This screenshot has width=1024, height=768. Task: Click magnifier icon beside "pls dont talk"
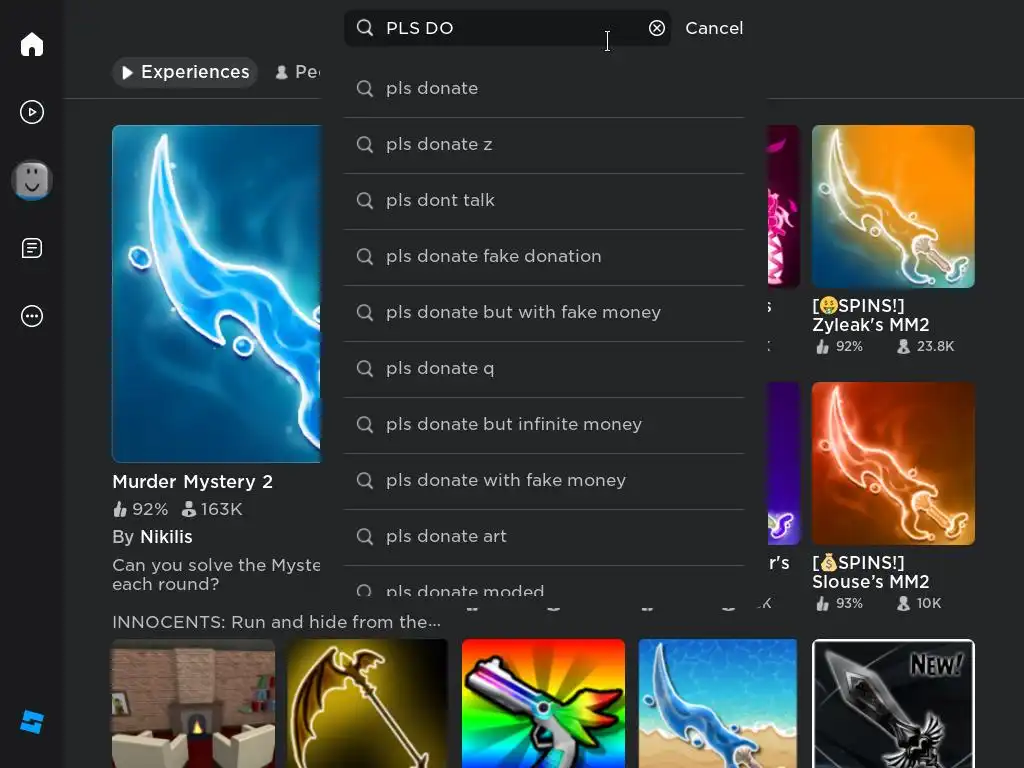pos(365,200)
